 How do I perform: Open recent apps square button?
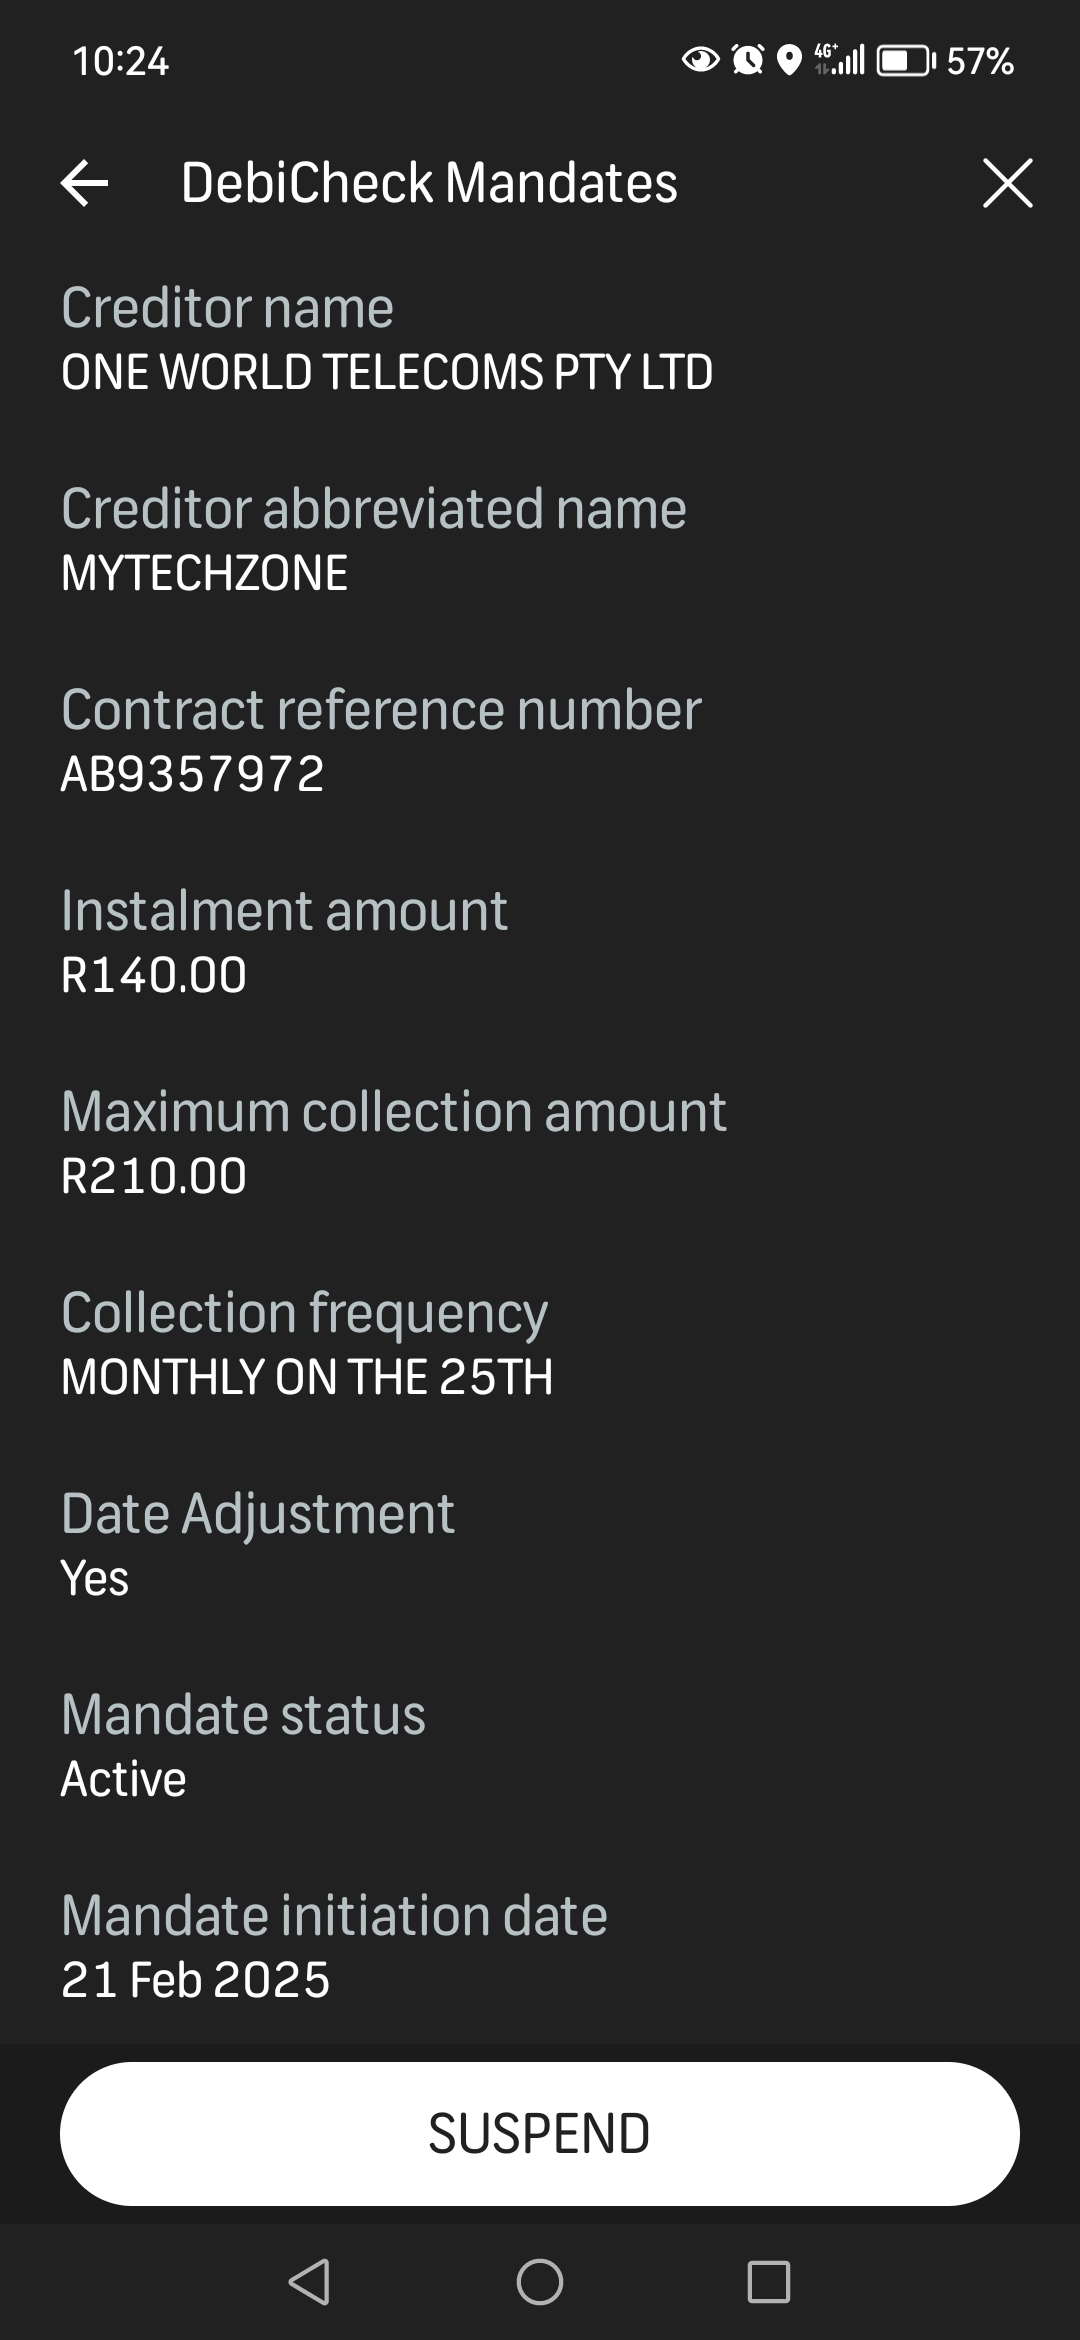tap(769, 2282)
